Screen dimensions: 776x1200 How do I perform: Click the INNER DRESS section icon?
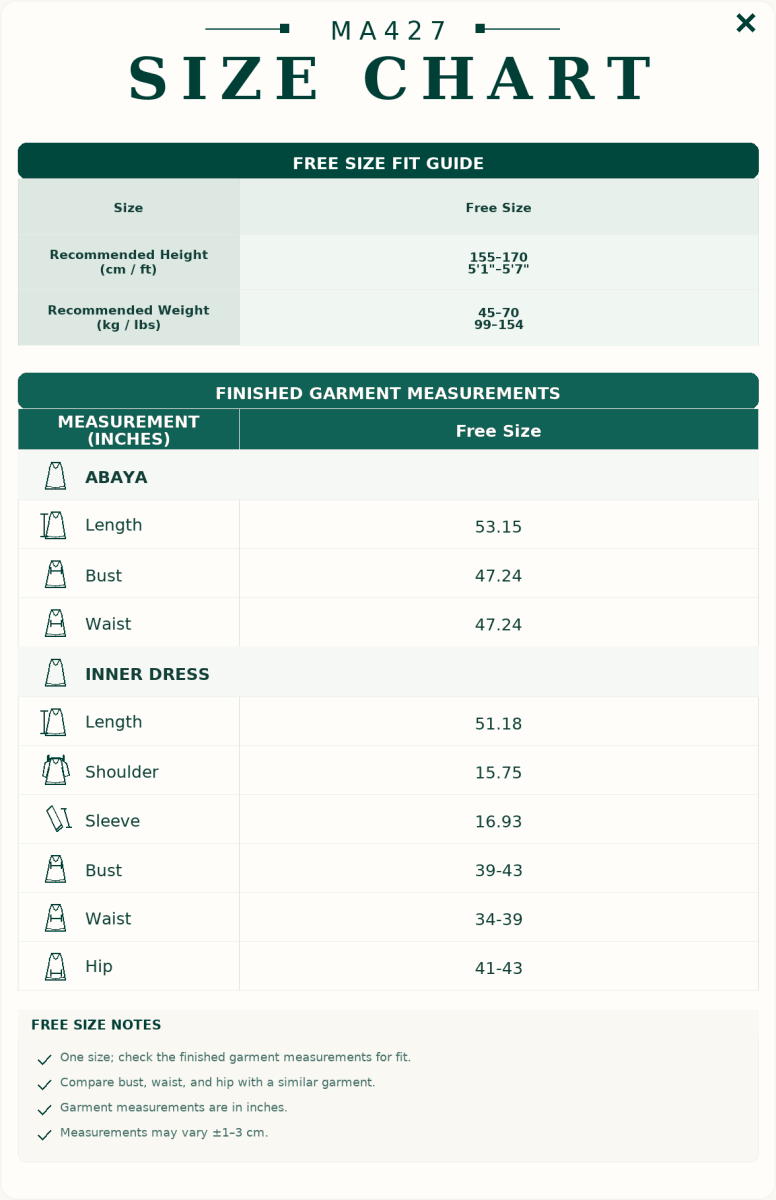(x=55, y=674)
